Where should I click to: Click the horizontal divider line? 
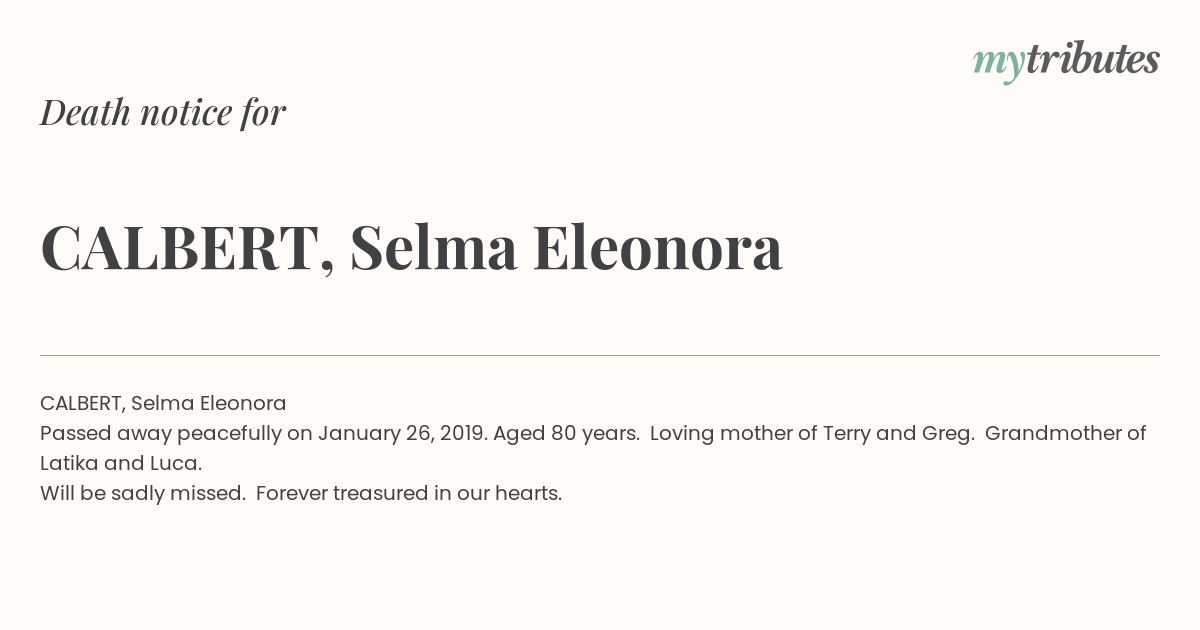pyautogui.click(x=600, y=355)
